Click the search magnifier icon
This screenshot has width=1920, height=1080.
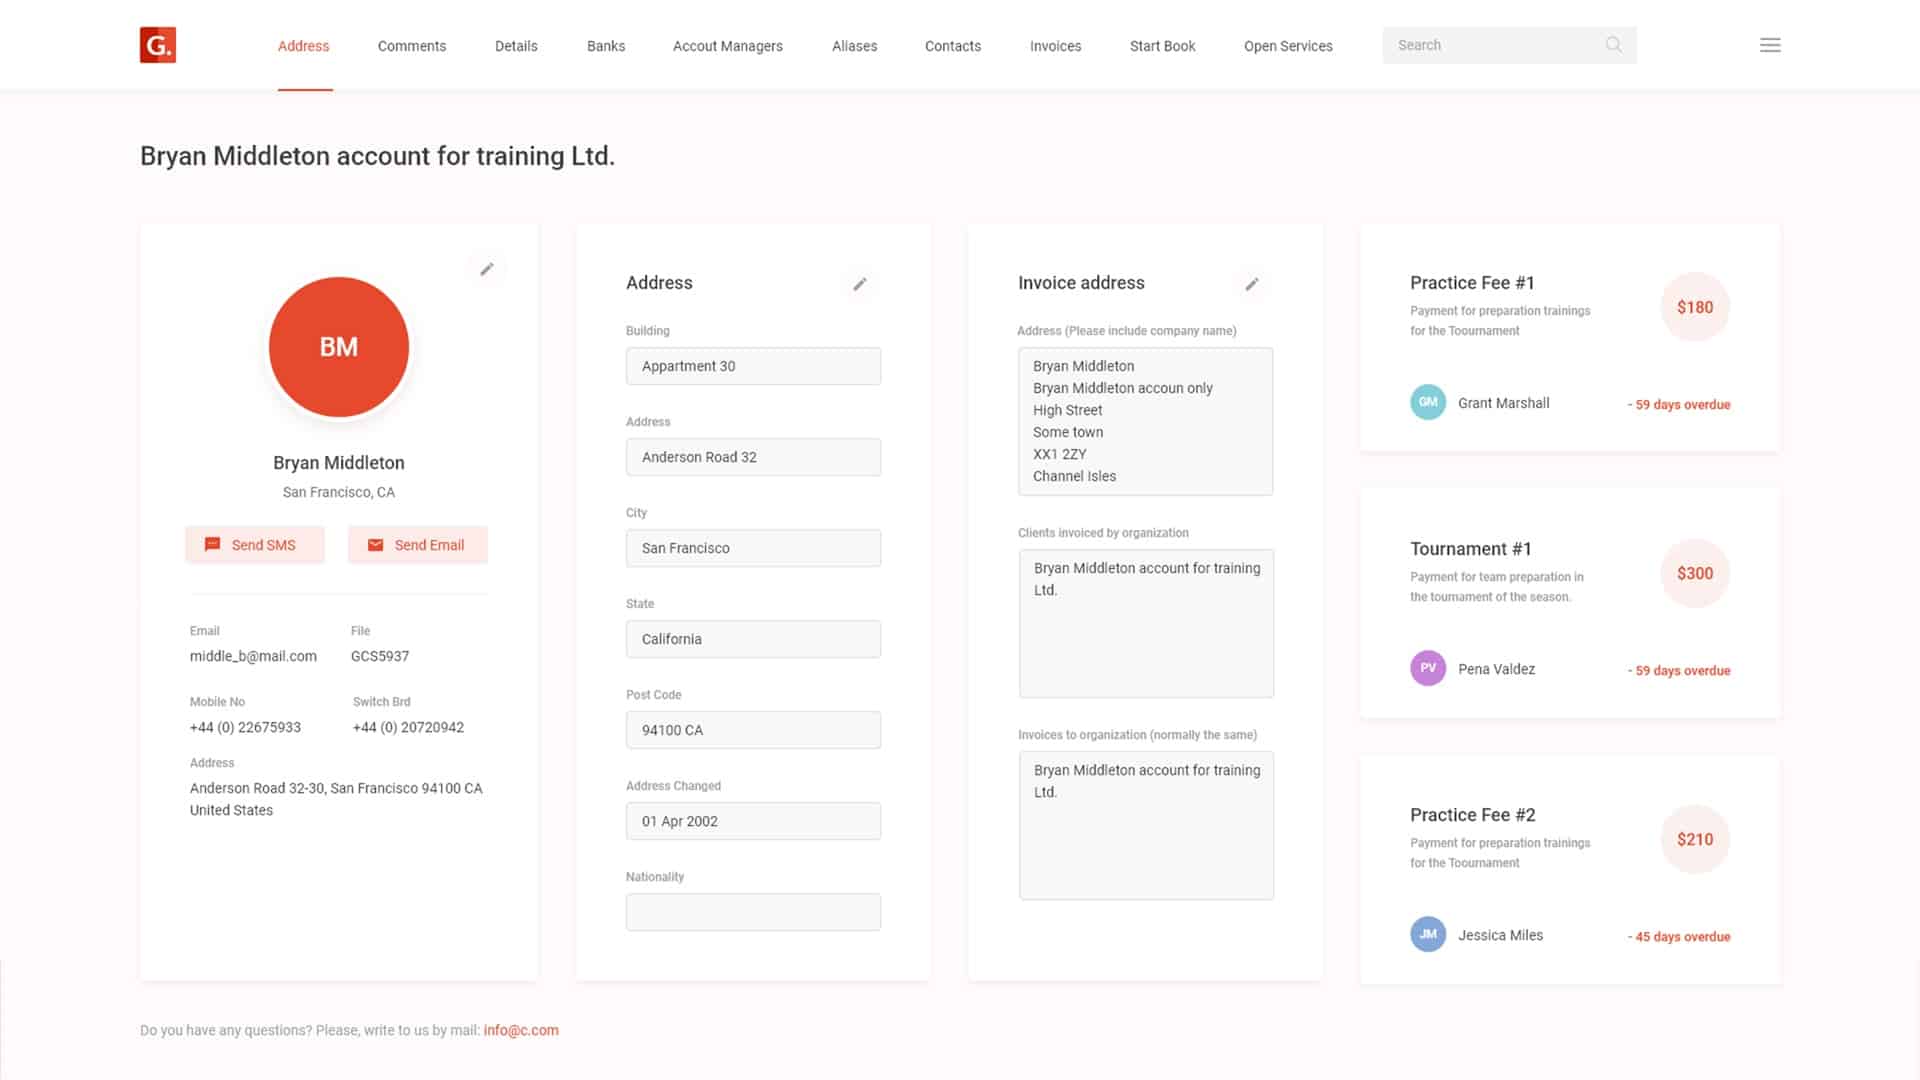pos(1613,45)
